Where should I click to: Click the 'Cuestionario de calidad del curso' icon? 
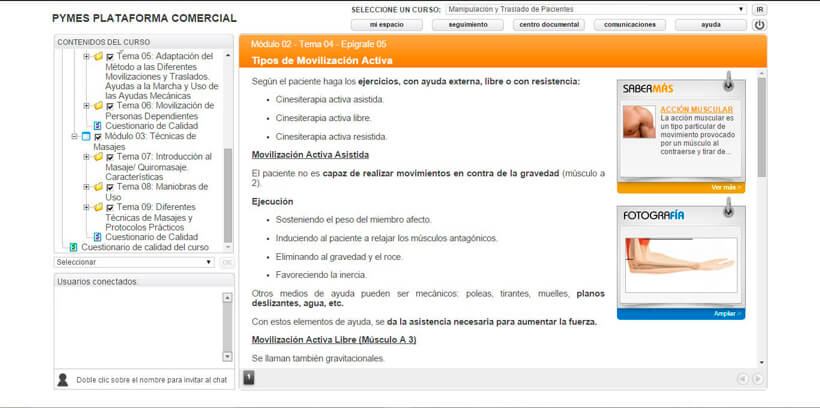74,247
